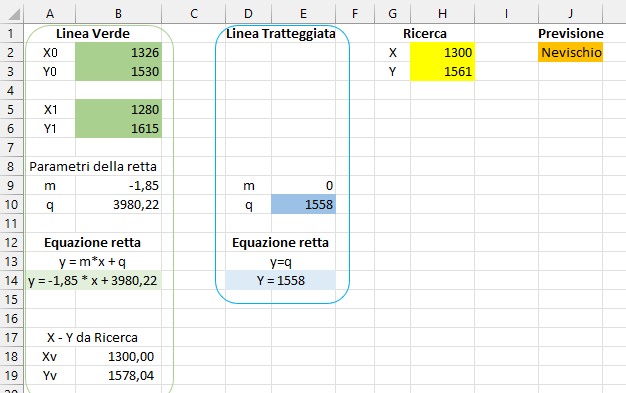Click the Xv label cell
The height and width of the screenshot is (393, 626).
tap(50, 356)
